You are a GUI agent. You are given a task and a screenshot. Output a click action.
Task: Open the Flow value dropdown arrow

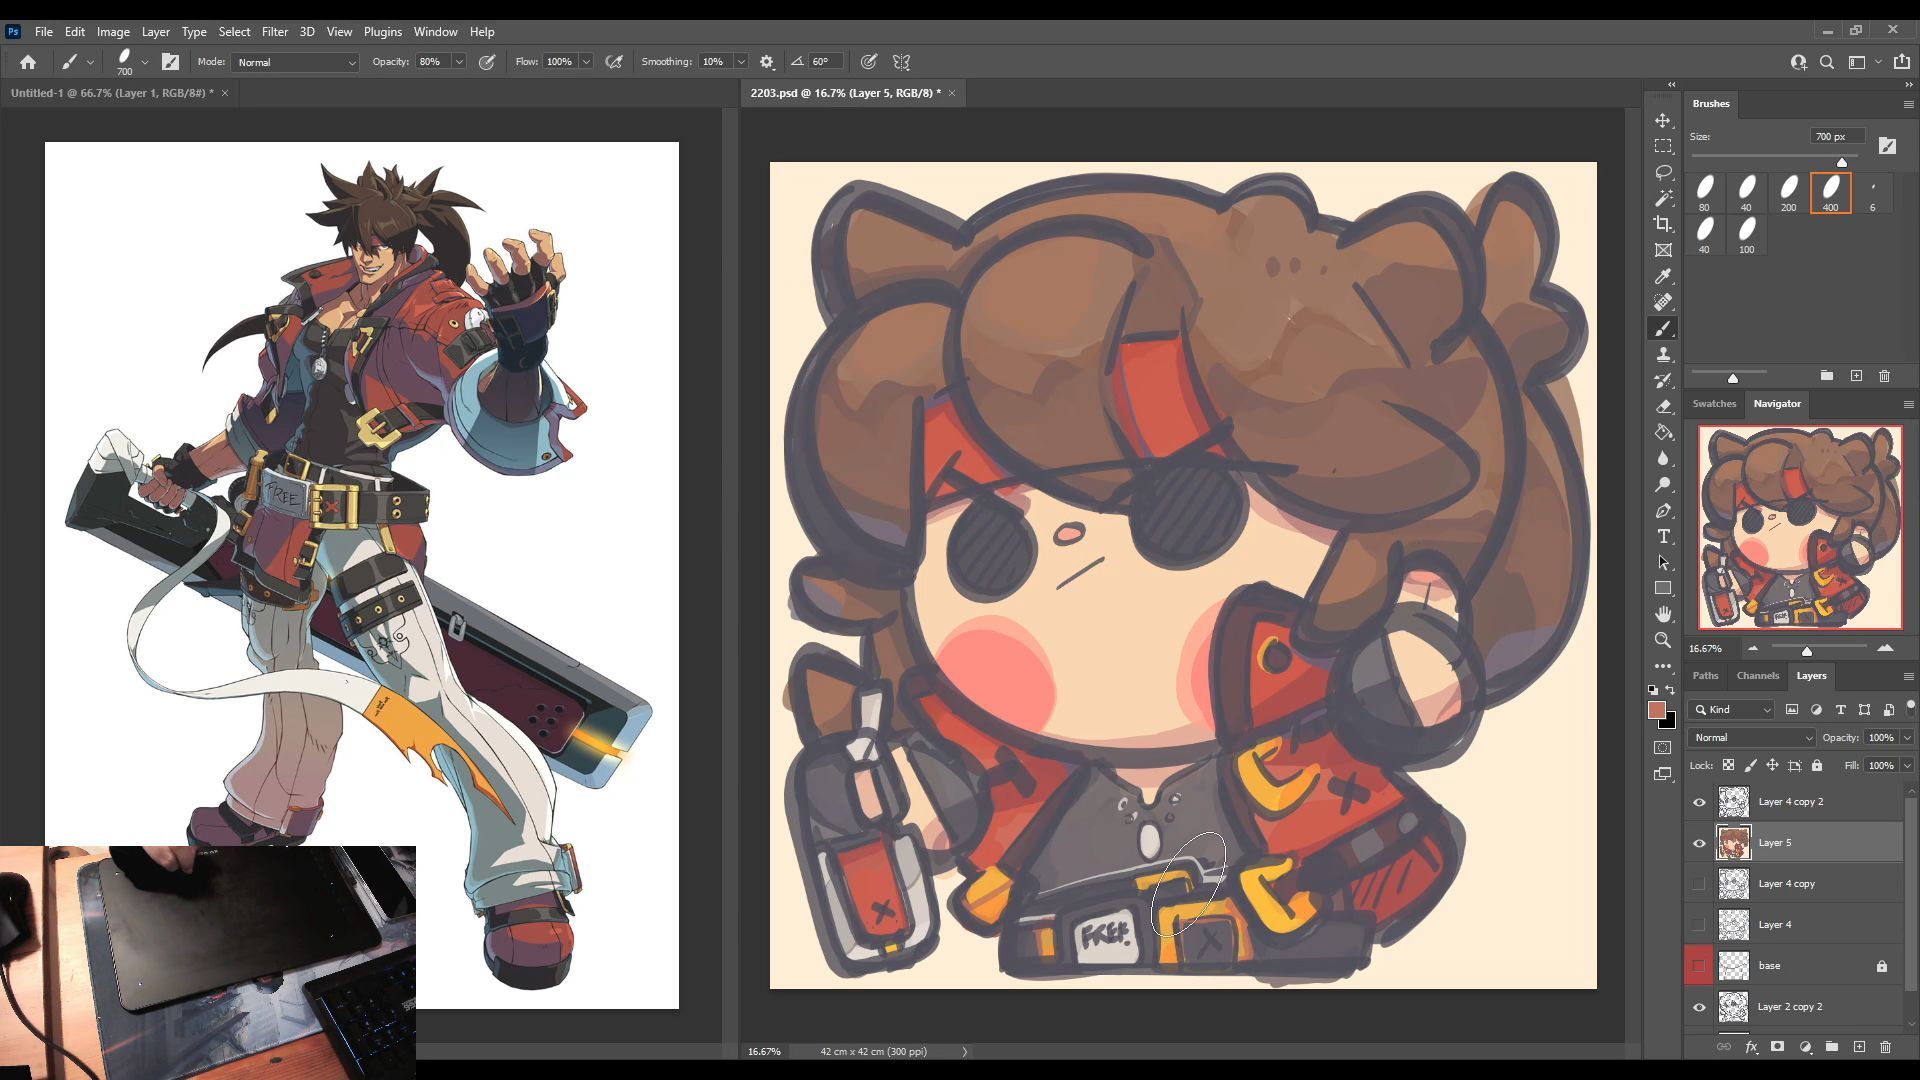(586, 62)
